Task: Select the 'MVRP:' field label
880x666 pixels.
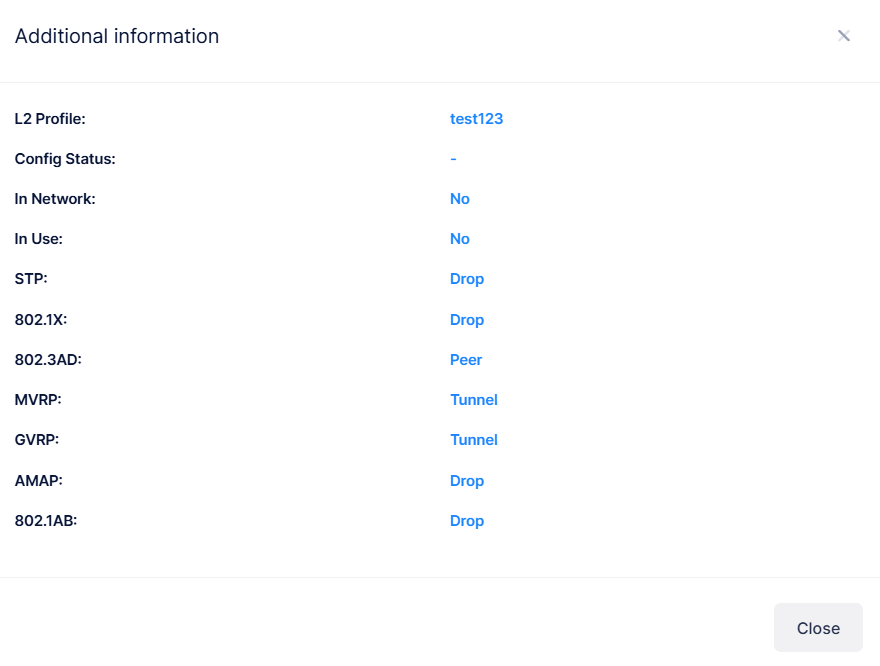Action: 39,400
